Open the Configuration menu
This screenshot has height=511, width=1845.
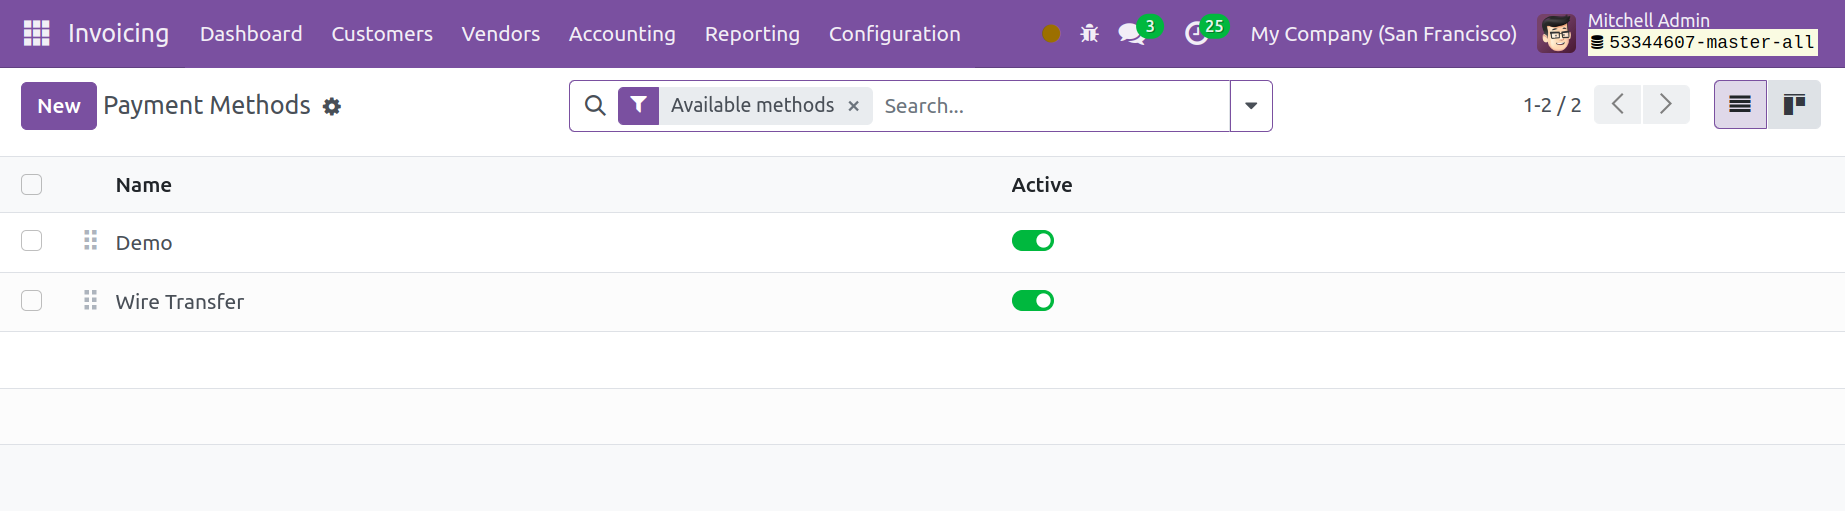895,34
